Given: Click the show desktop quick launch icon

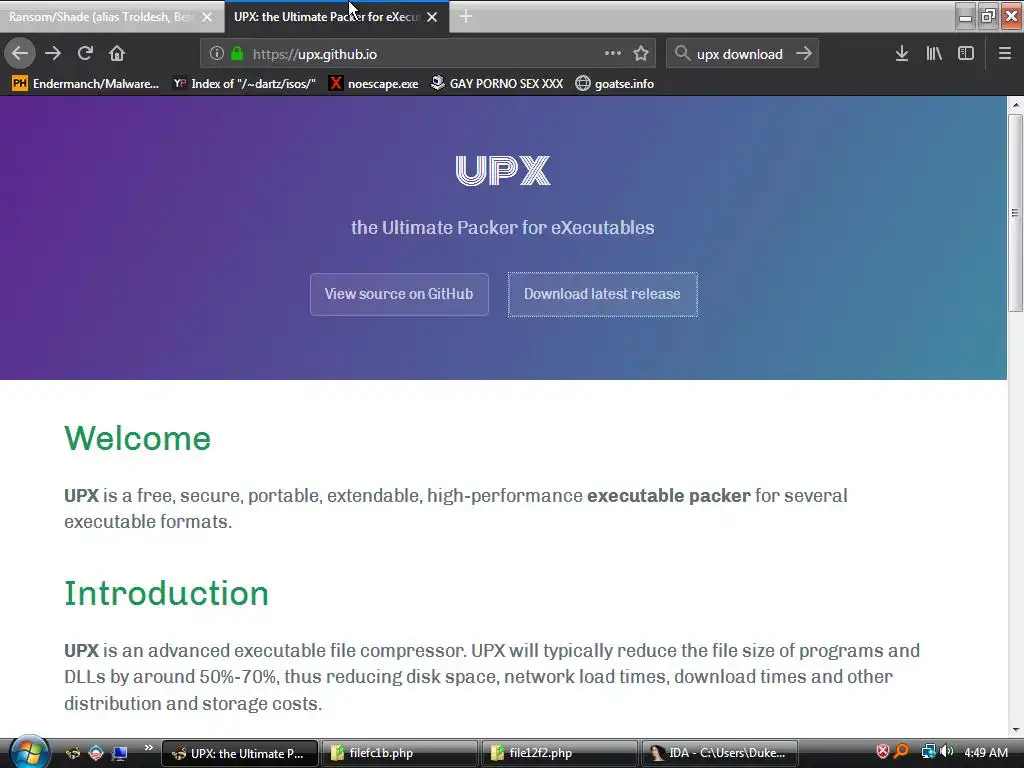Looking at the screenshot, I should click(x=120, y=753).
